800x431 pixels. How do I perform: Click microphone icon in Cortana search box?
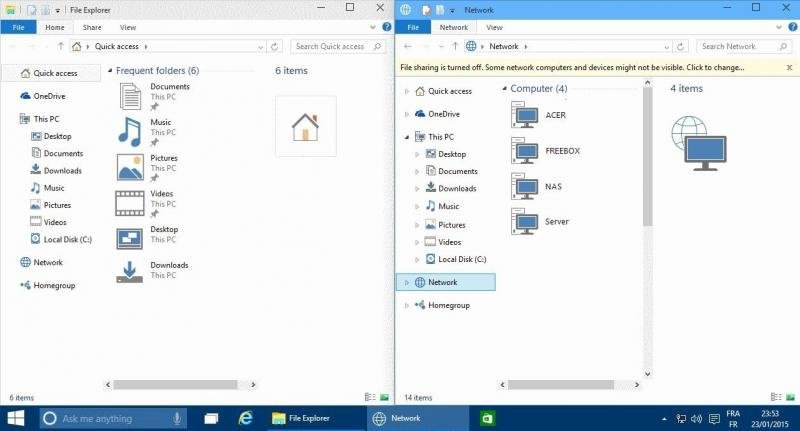coord(177,419)
